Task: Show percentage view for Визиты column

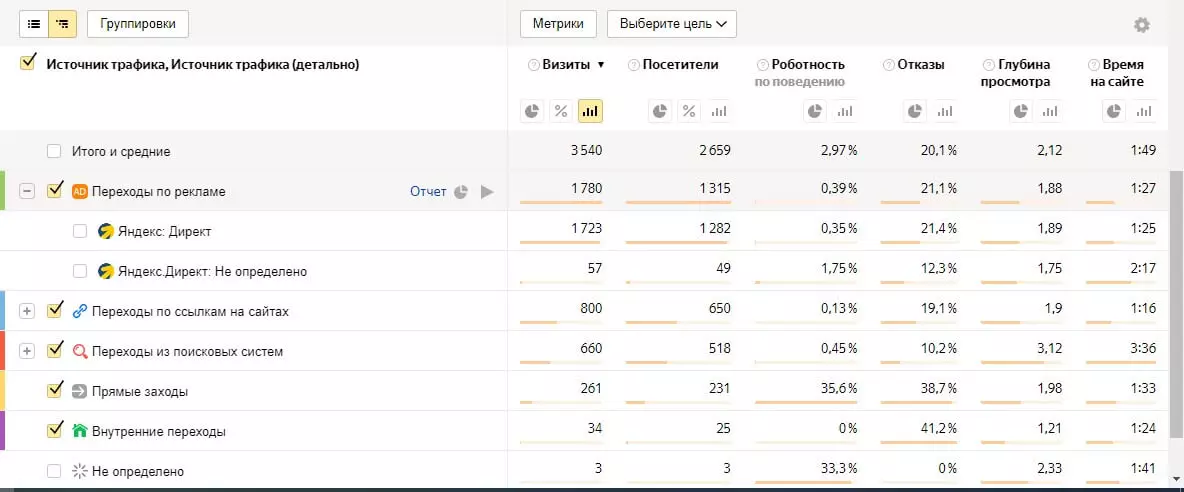Action: (x=561, y=111)
